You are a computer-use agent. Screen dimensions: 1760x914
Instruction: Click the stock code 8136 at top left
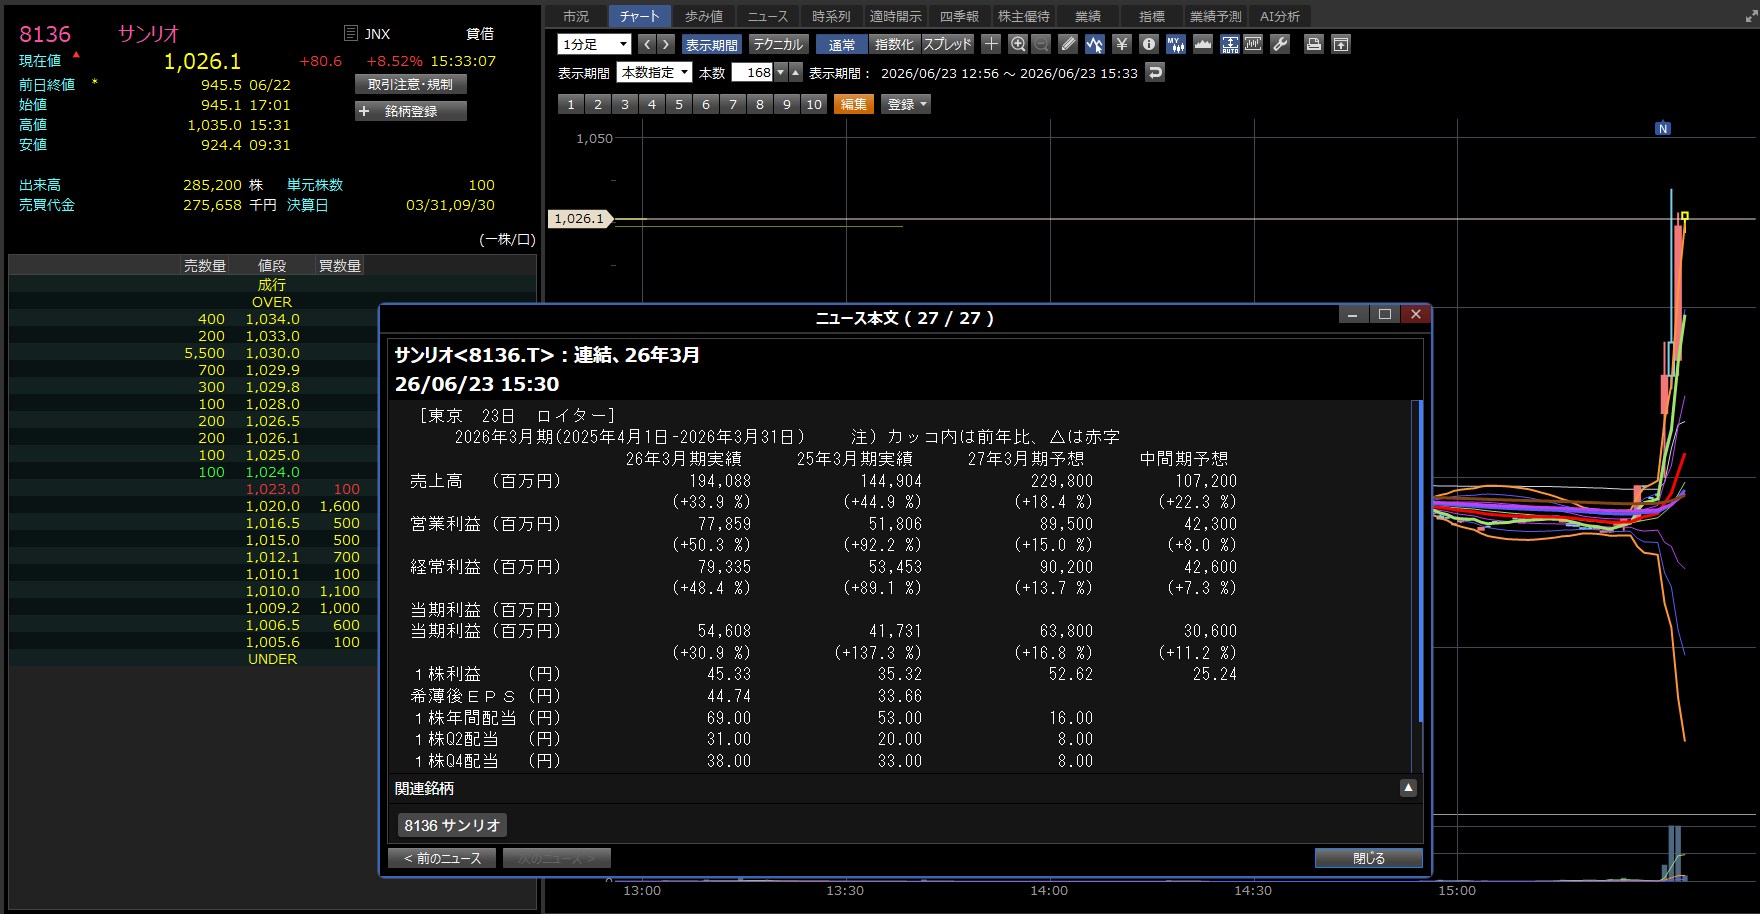(x=45, y=34)
